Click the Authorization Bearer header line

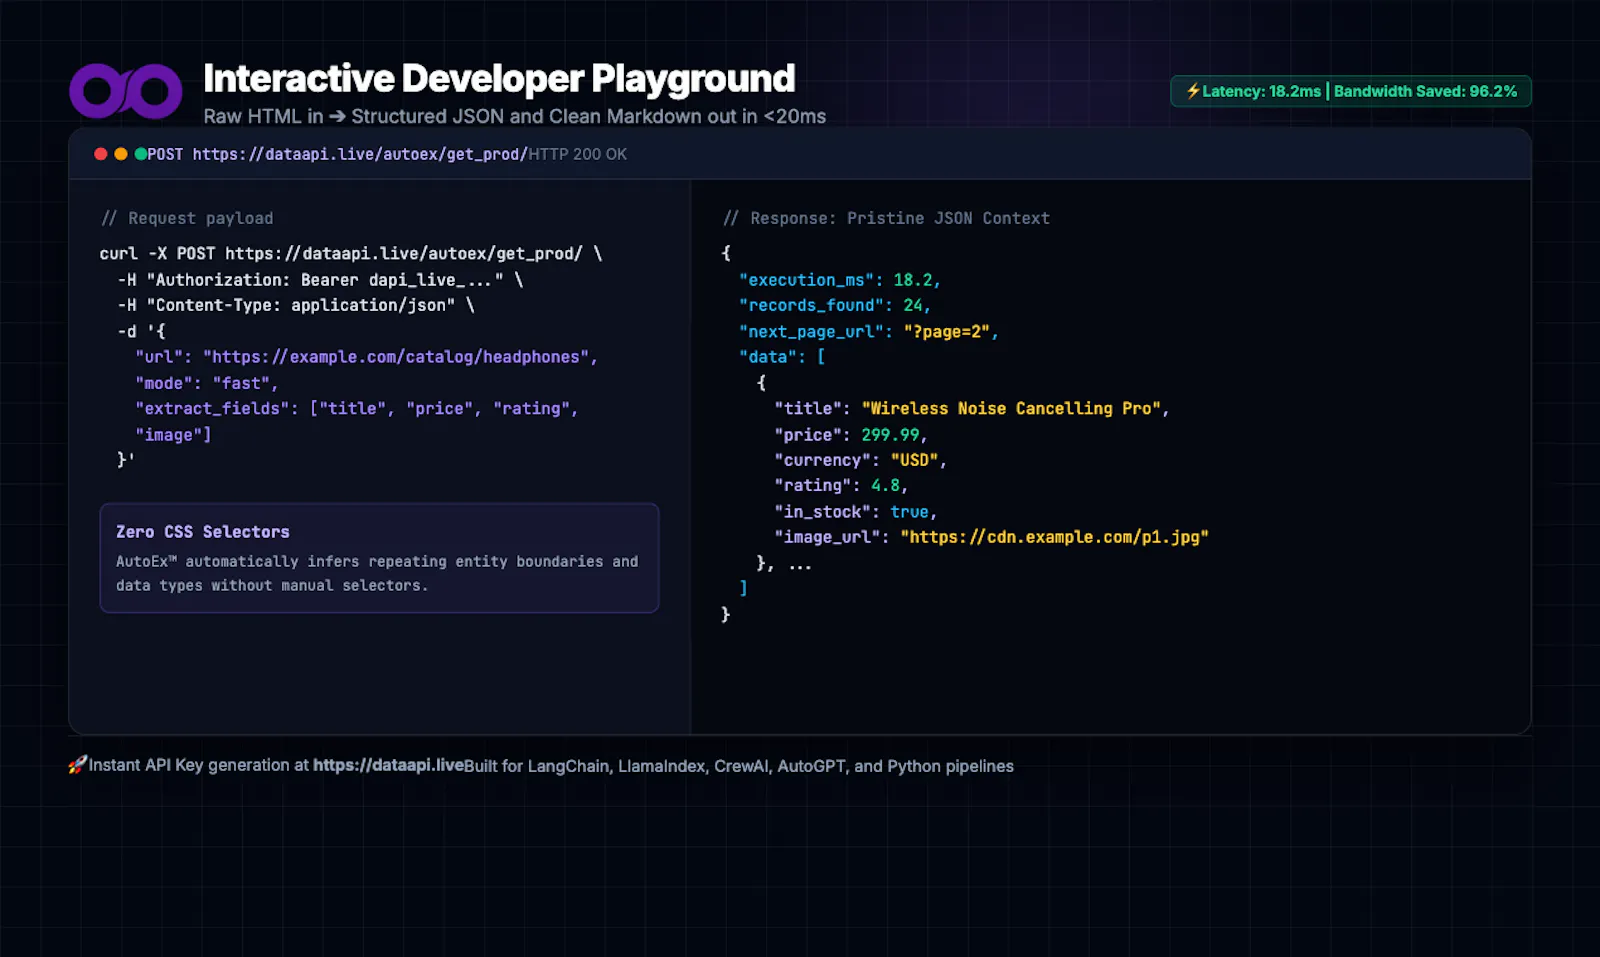320,280
